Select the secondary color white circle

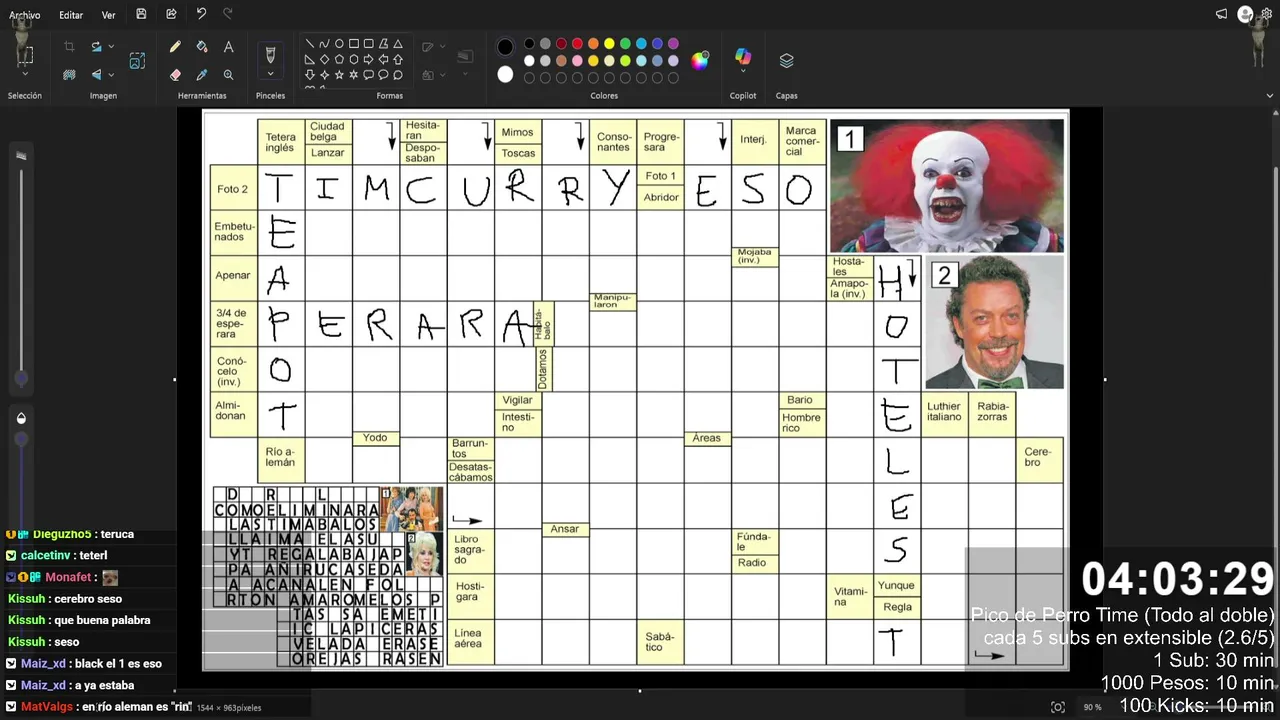coord(505,74)
